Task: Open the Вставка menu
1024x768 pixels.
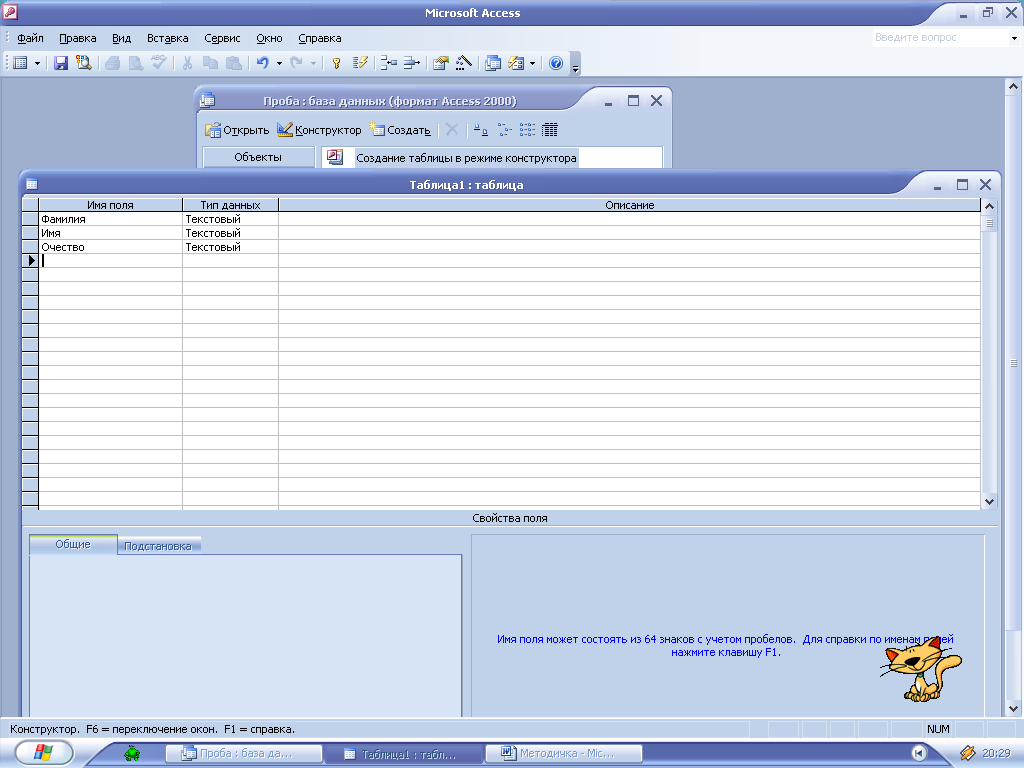Action: tap(167, 38)
